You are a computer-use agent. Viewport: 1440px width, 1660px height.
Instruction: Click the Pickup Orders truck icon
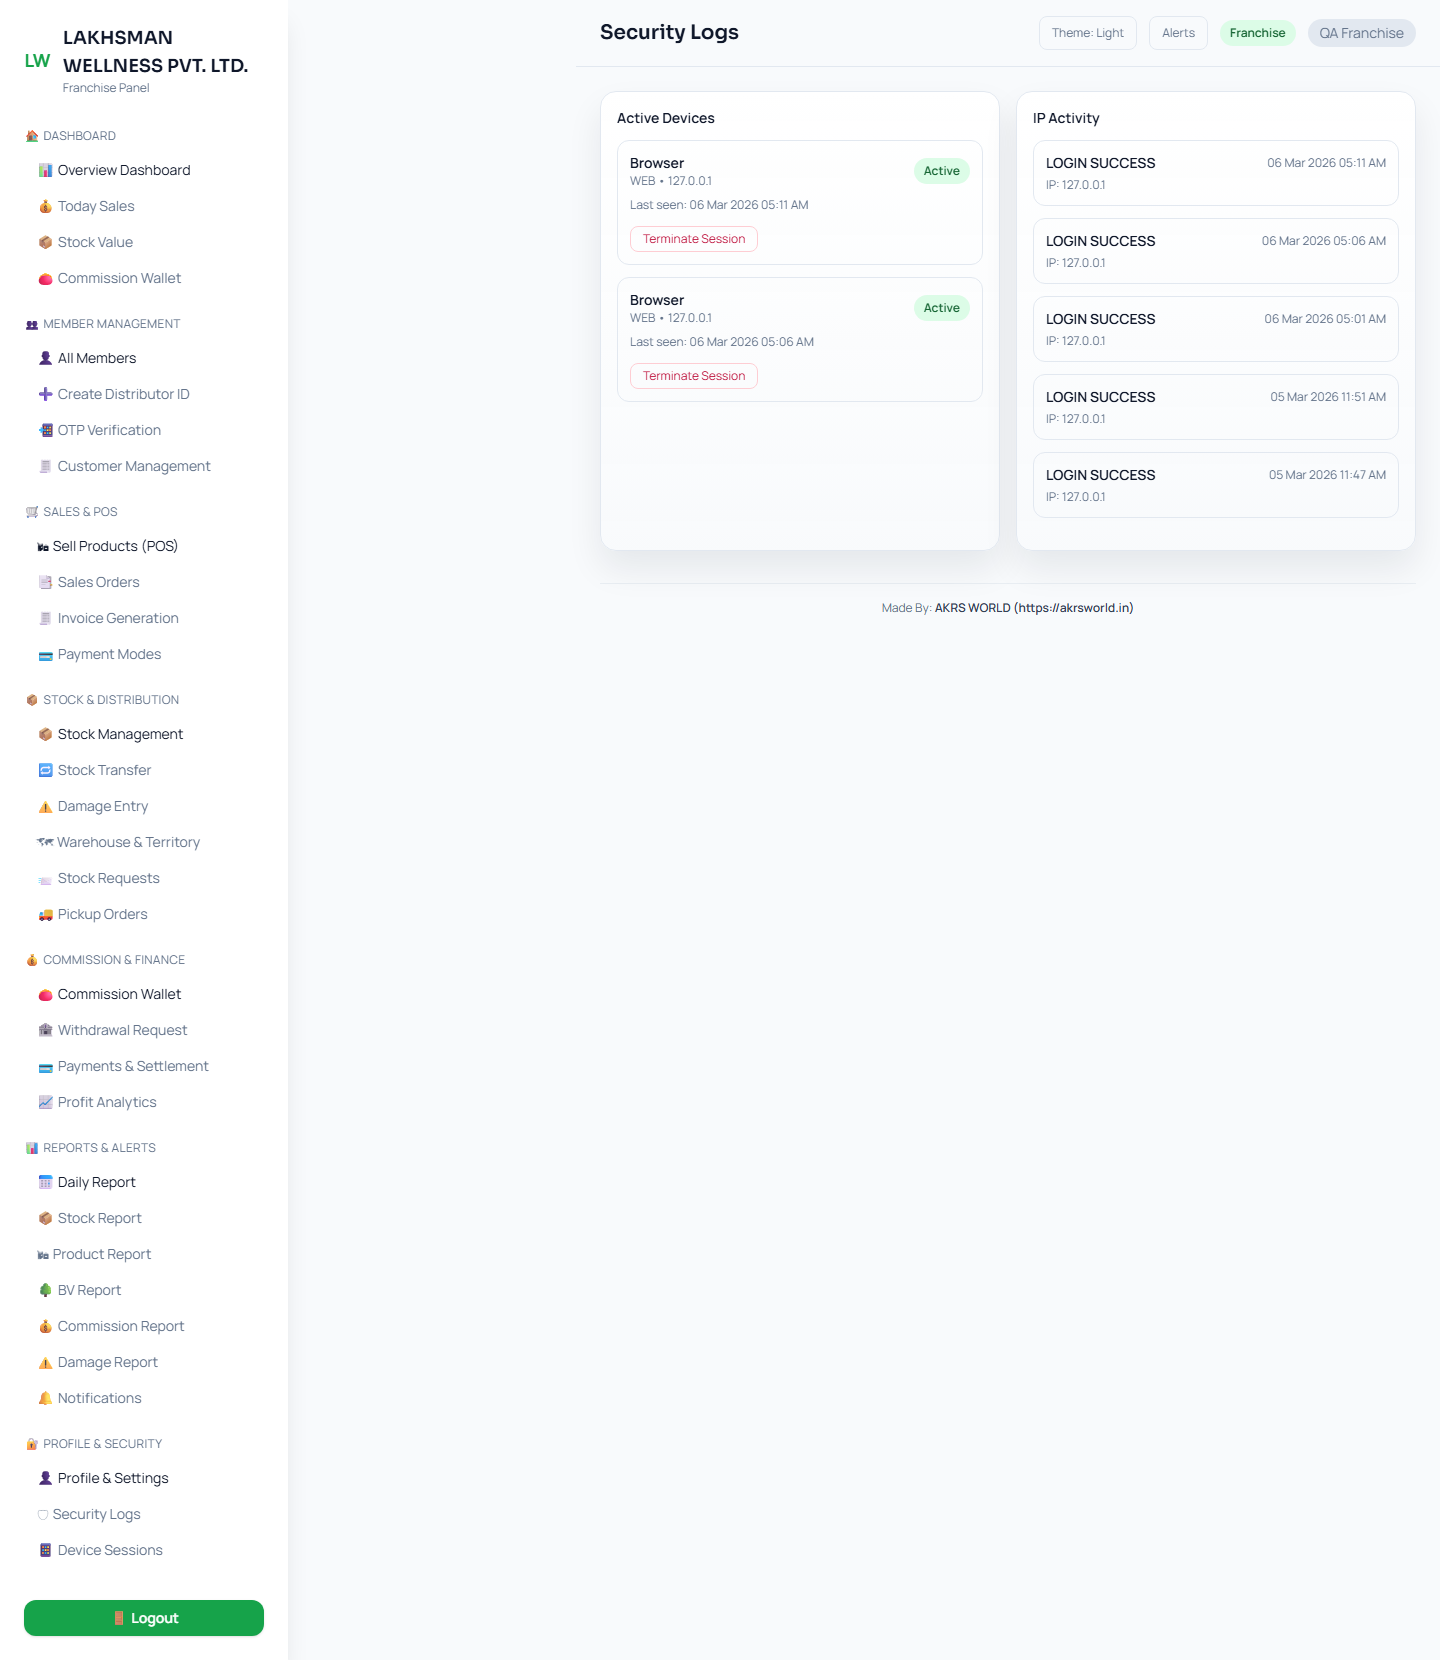[45, 915]
